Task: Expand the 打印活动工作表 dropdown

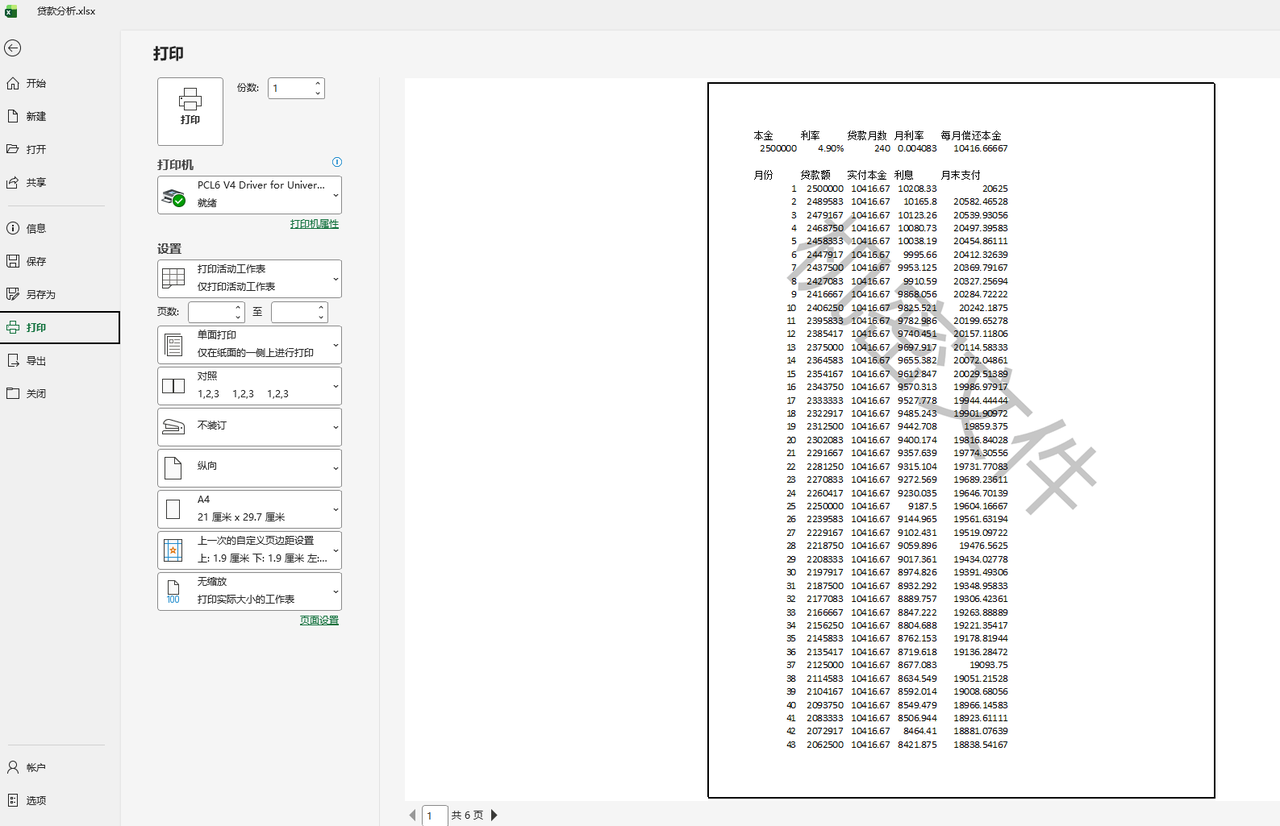Action: (249, 278)
